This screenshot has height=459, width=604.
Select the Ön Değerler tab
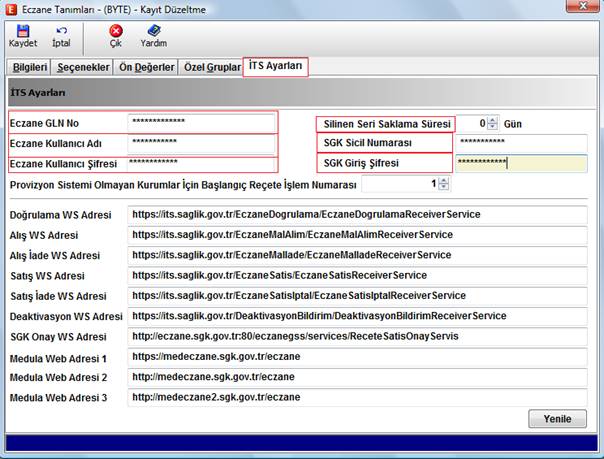pos(146,67)
